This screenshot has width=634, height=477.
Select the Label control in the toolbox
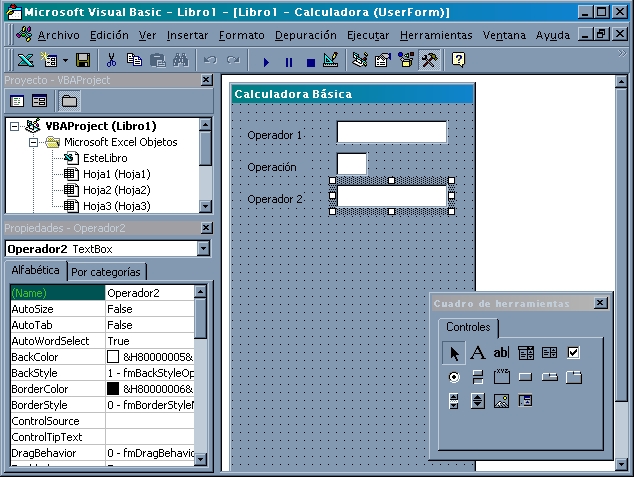point(478,353)
